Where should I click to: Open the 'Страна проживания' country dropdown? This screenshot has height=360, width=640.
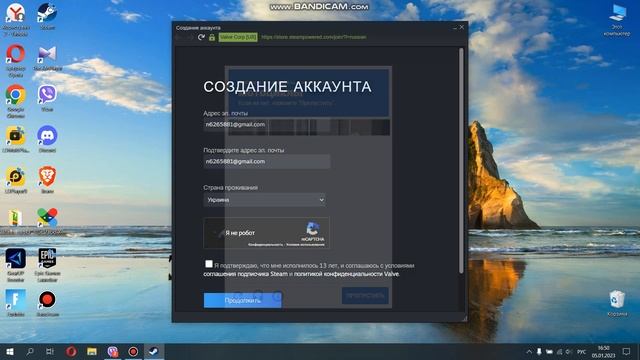(264, 200)
